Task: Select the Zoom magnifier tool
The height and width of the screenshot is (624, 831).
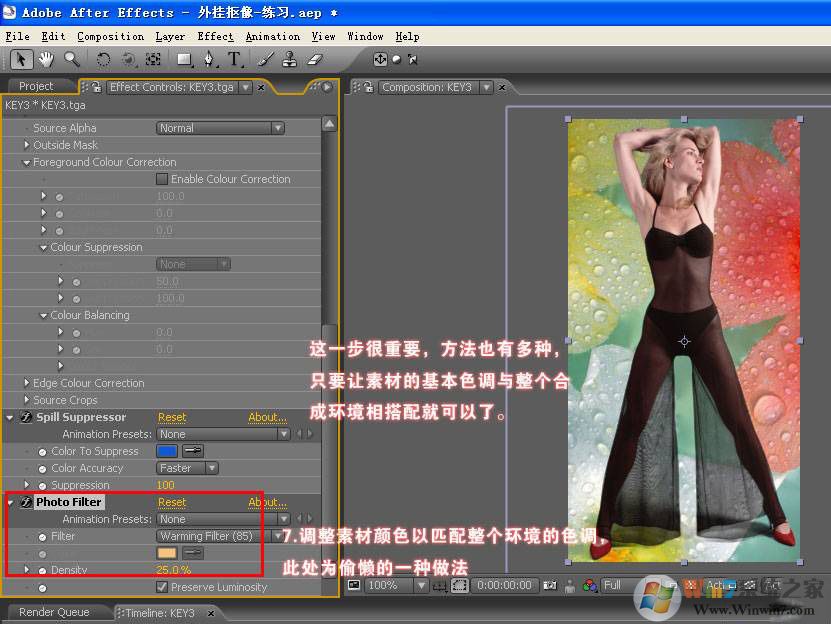Action: click(72, 60)
